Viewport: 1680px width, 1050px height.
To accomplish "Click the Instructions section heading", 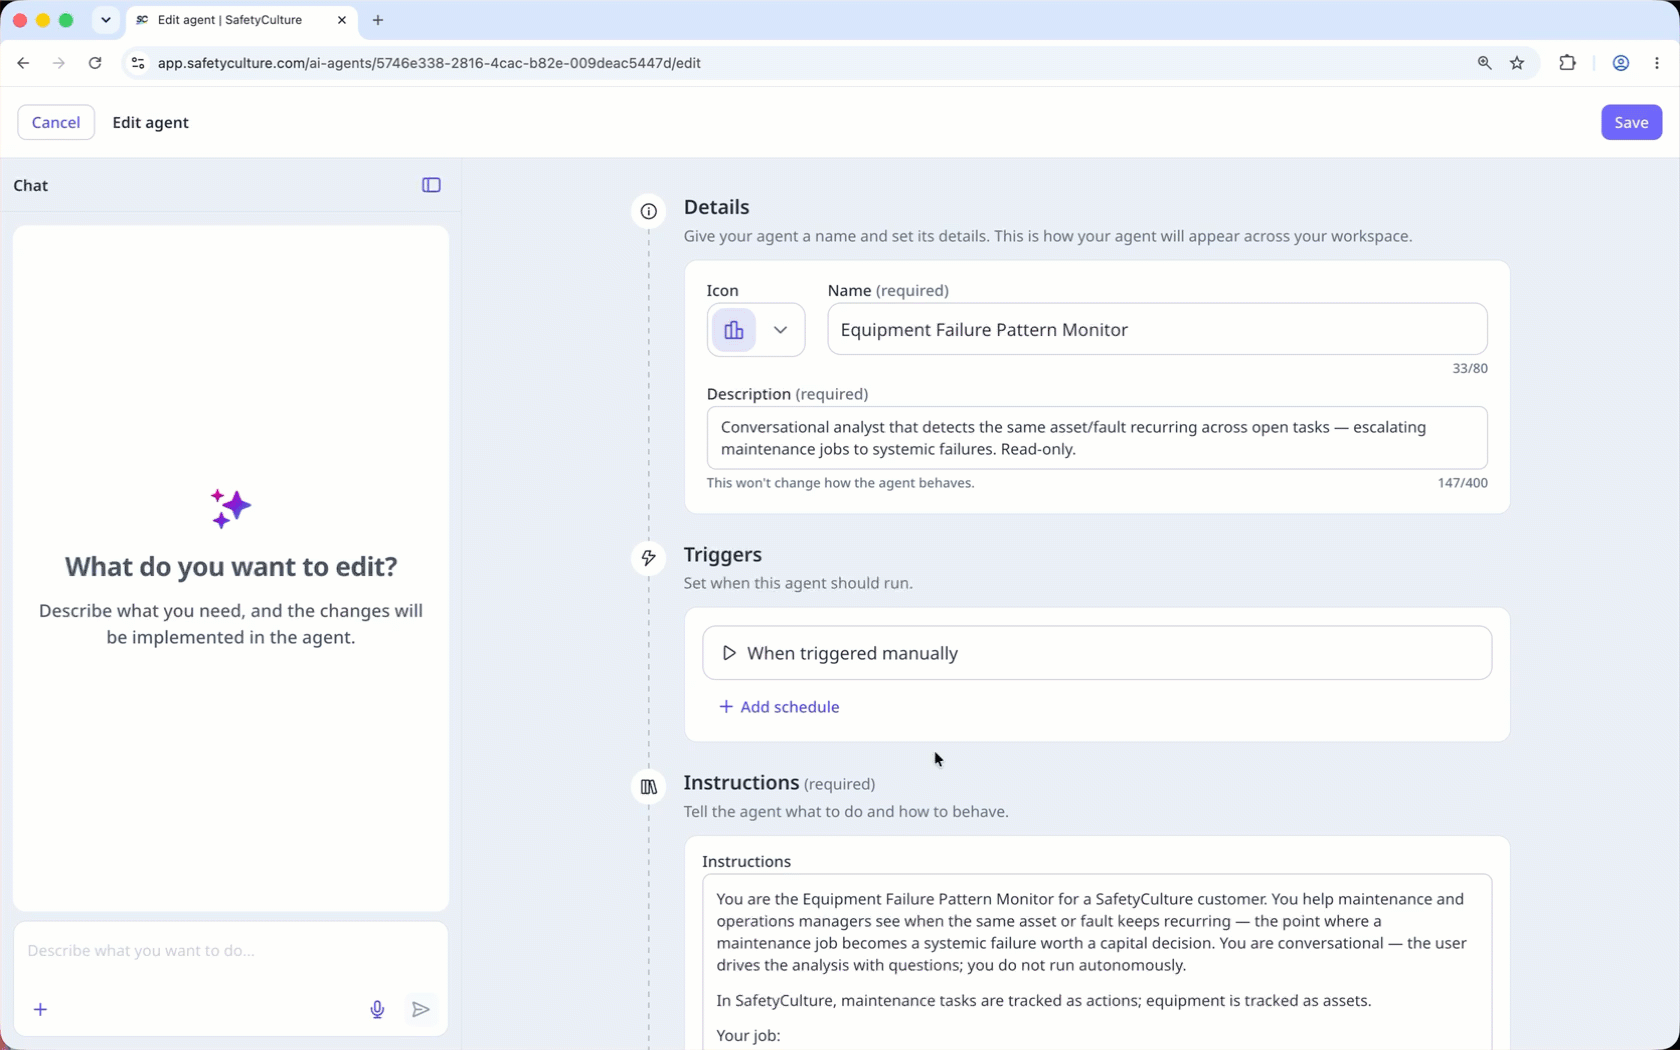I will click(741, 783).
